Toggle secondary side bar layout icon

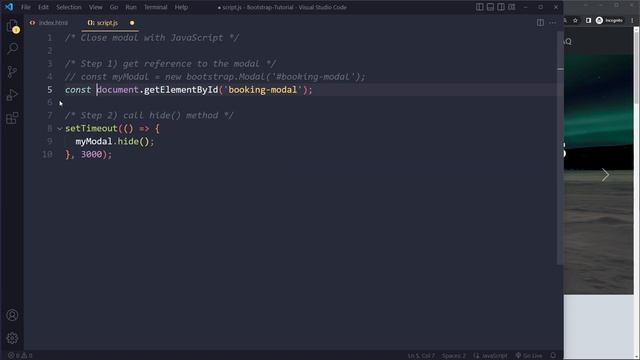pos(501,7)
